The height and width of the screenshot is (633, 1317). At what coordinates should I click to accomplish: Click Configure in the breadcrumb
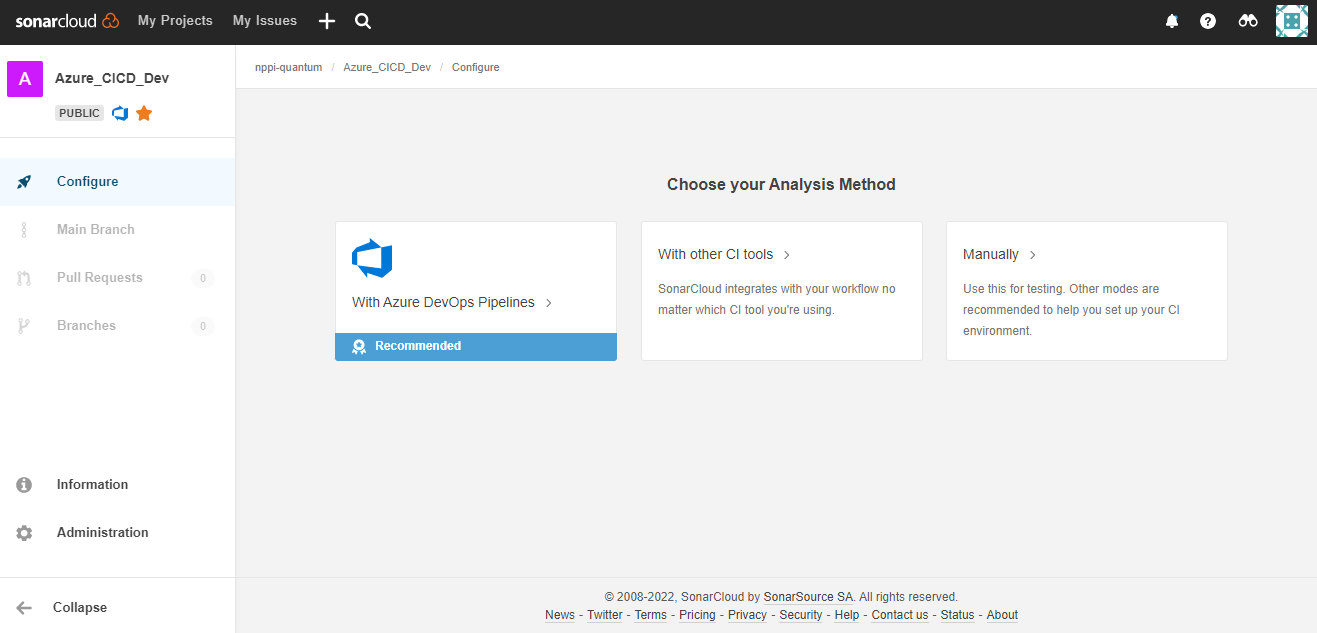point(476,67)
